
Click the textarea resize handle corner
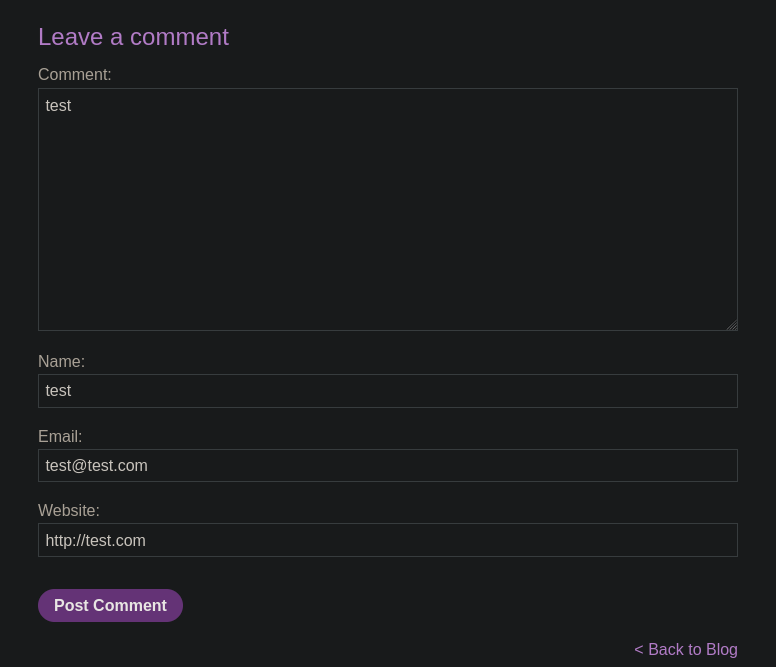[x=731, y=325]
